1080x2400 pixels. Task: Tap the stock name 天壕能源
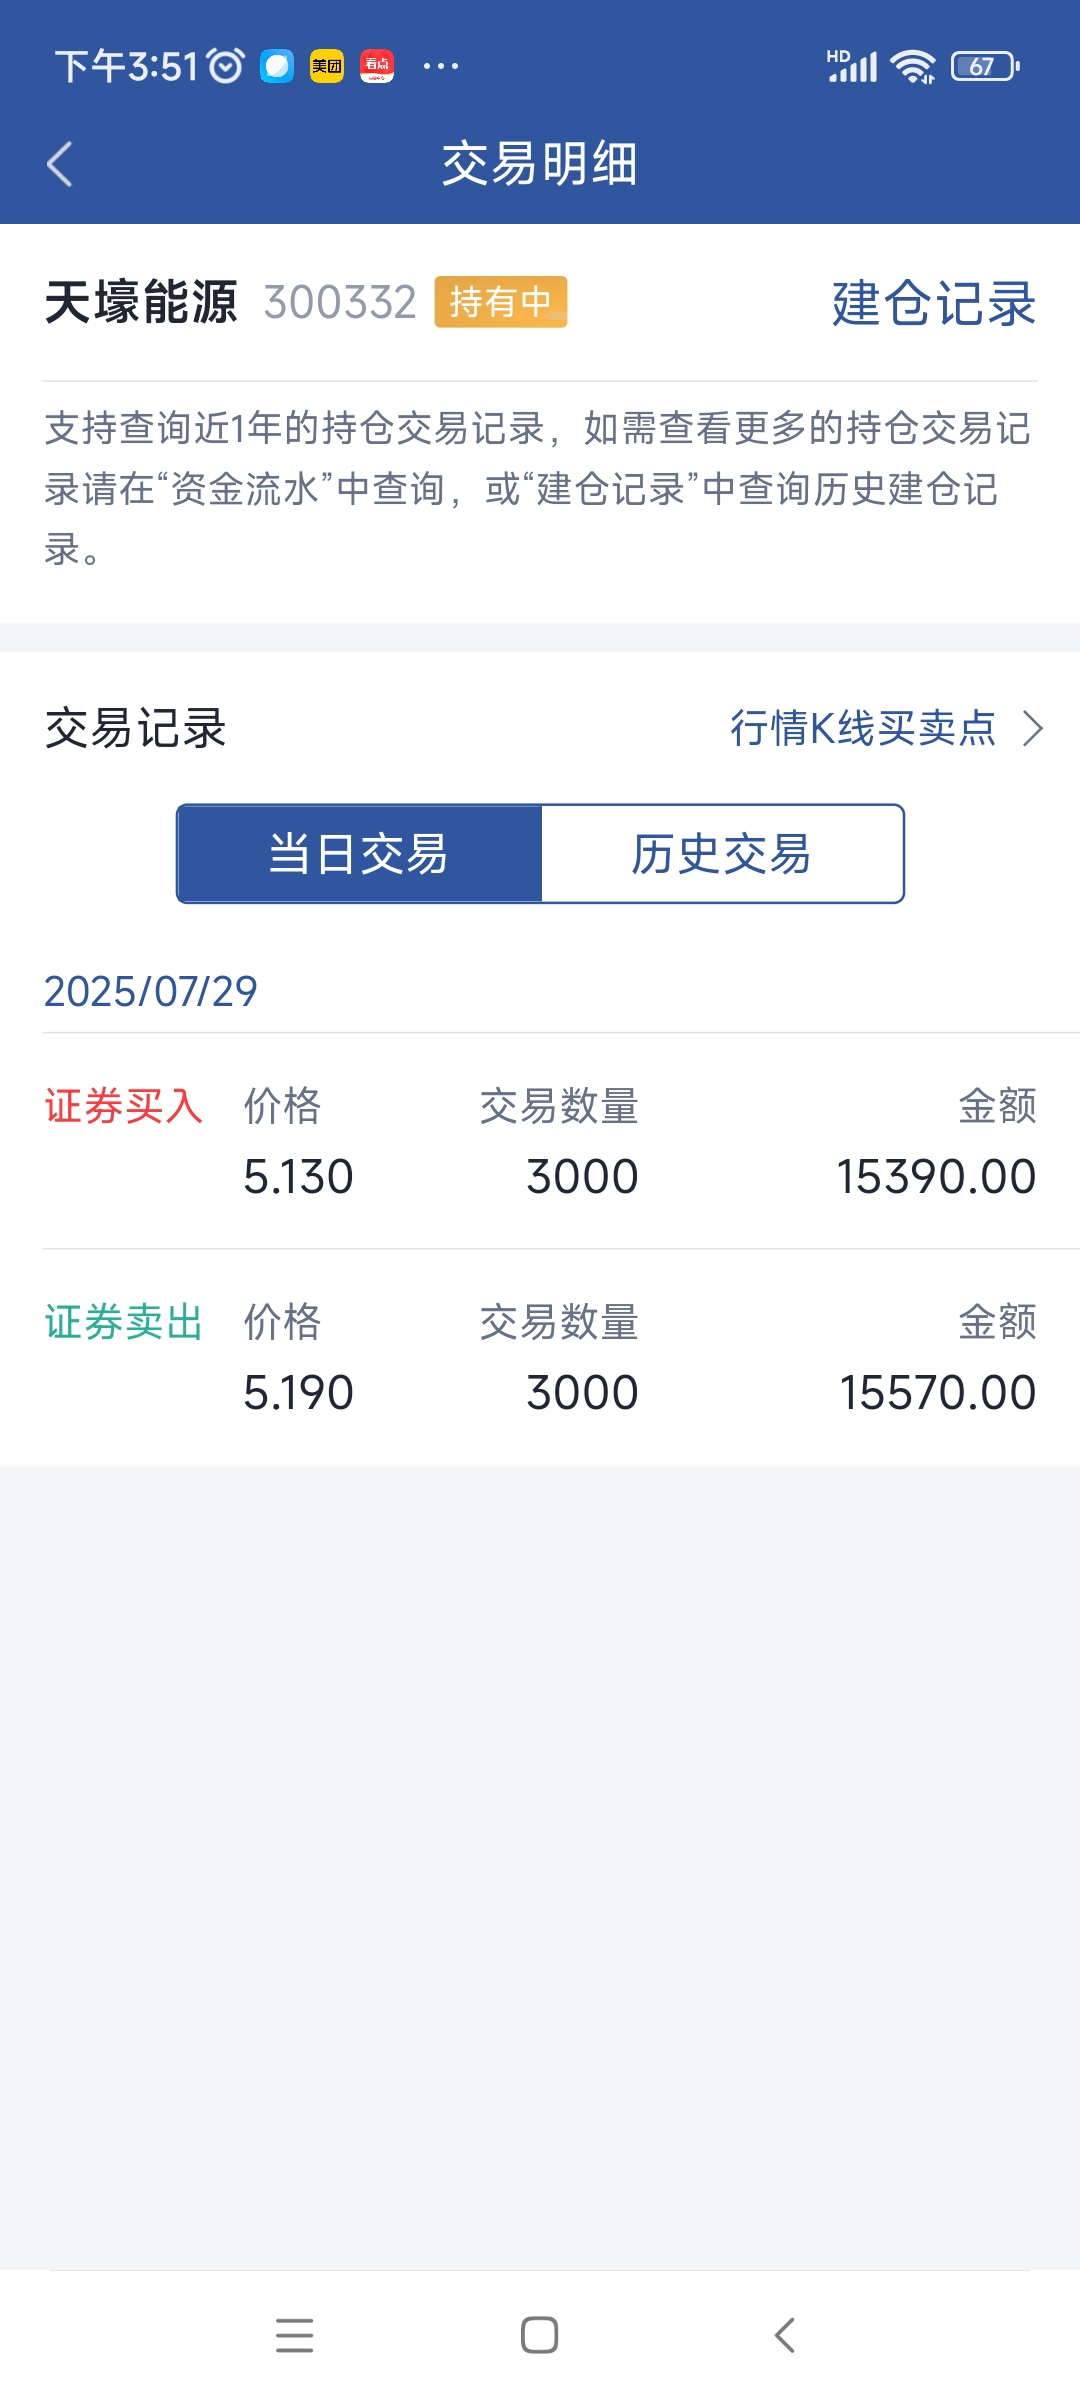[141, 302]
